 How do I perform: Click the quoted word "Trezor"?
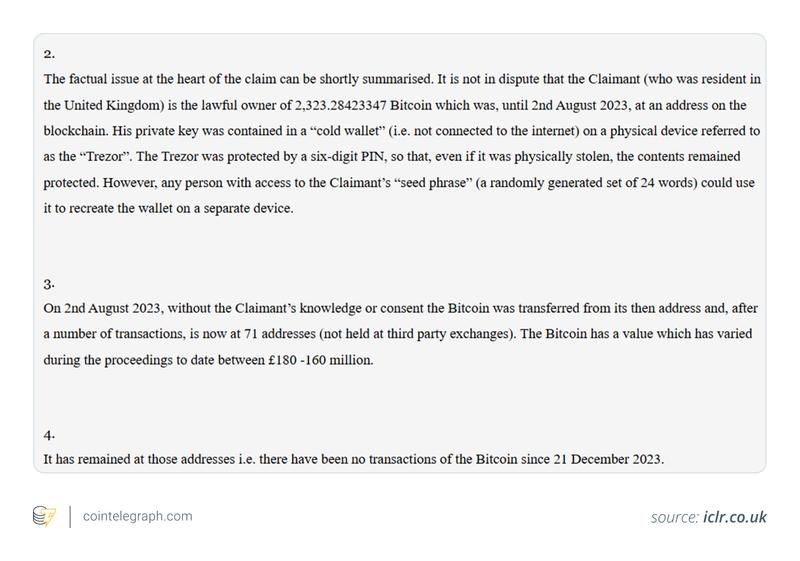click(x=108, y=157)
